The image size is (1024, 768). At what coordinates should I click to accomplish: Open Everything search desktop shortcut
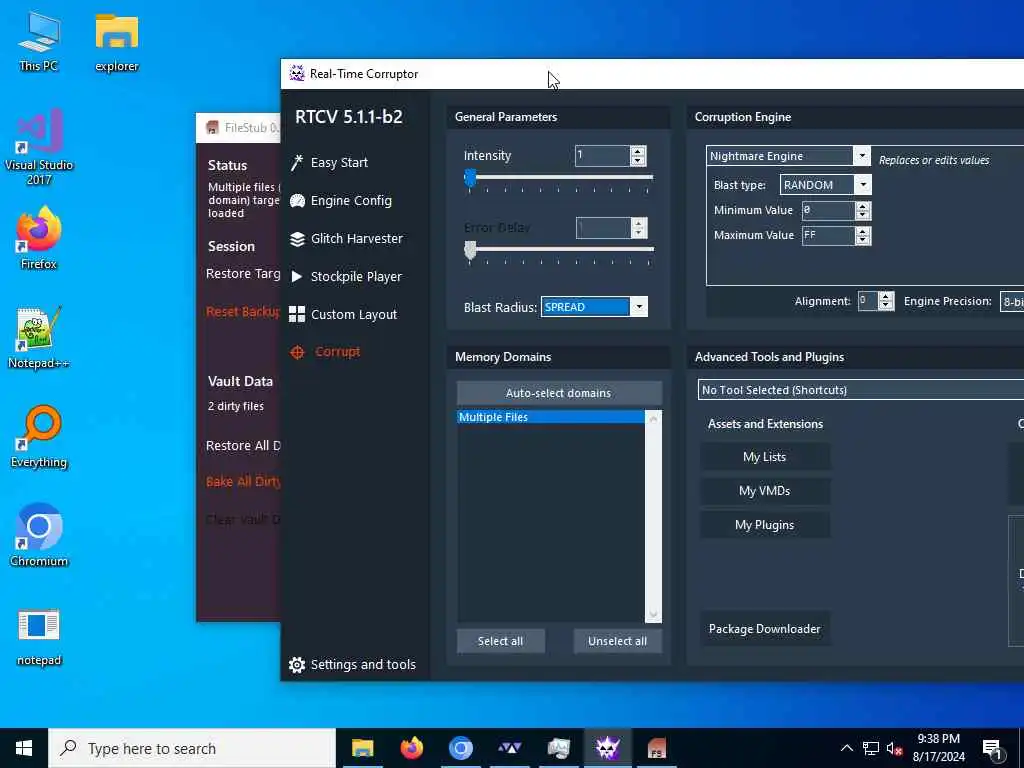[x=39, y=437]
